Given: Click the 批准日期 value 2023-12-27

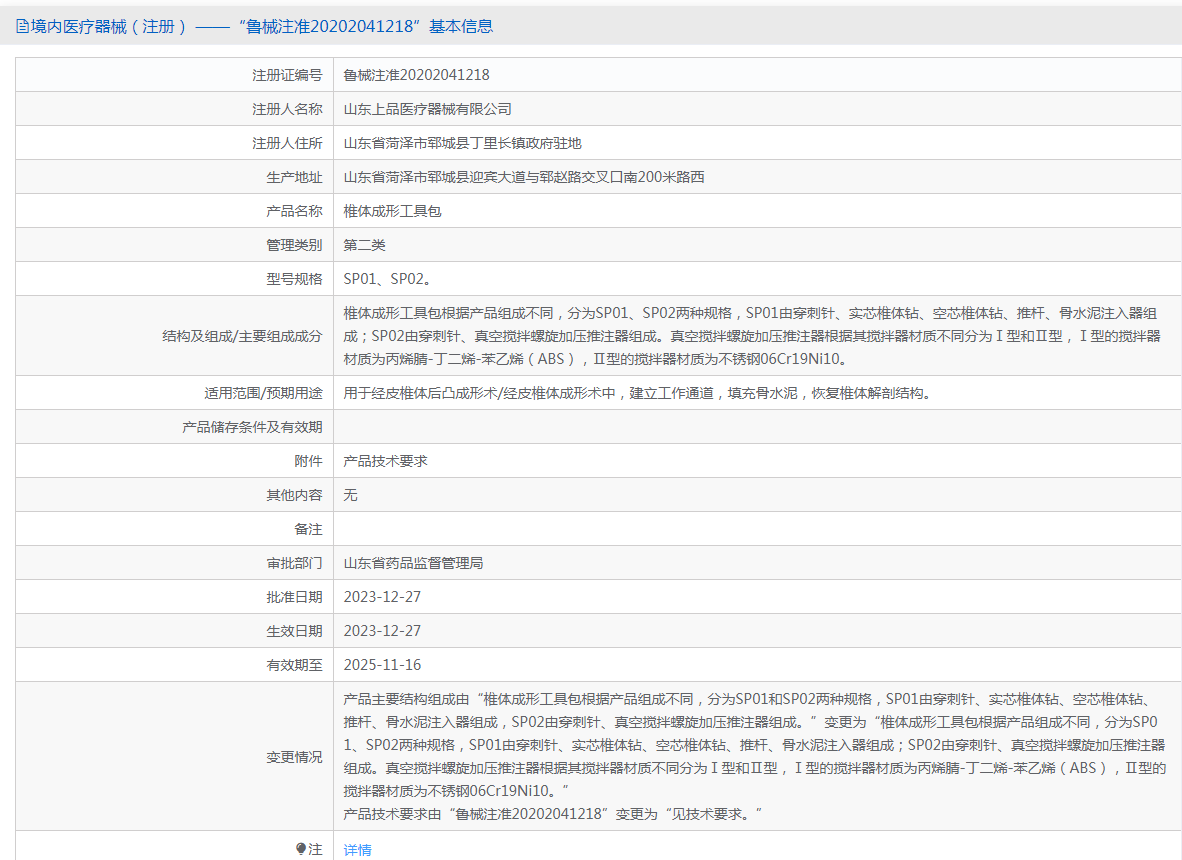Looking at the screenshot, I should pyautogui.click(x=382, y=597).
